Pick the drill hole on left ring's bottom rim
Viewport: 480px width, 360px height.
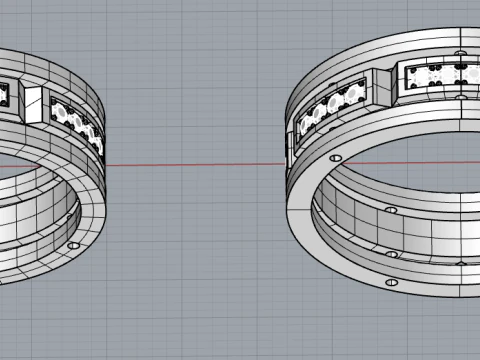click(74, 246)
